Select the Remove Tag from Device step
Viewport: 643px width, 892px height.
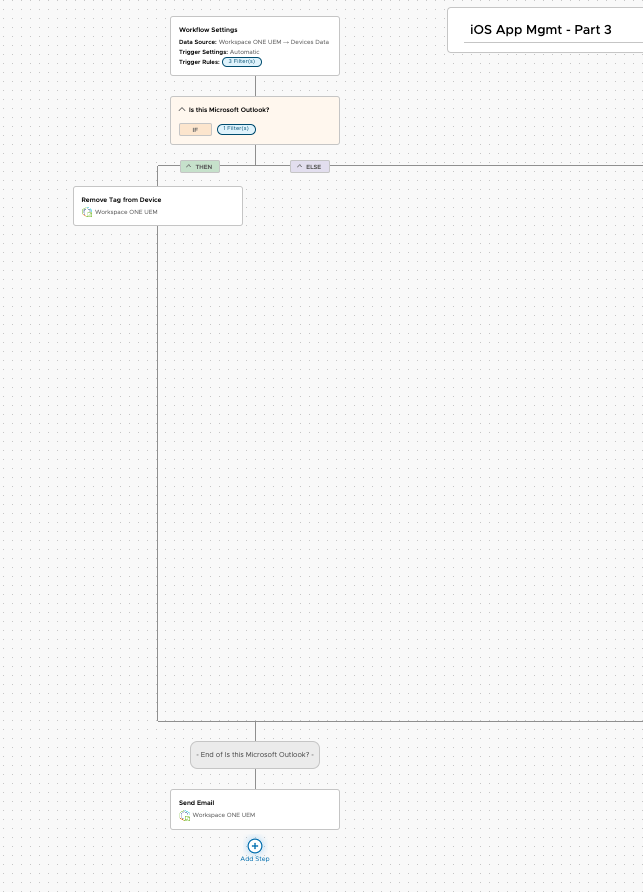(158, 206)
